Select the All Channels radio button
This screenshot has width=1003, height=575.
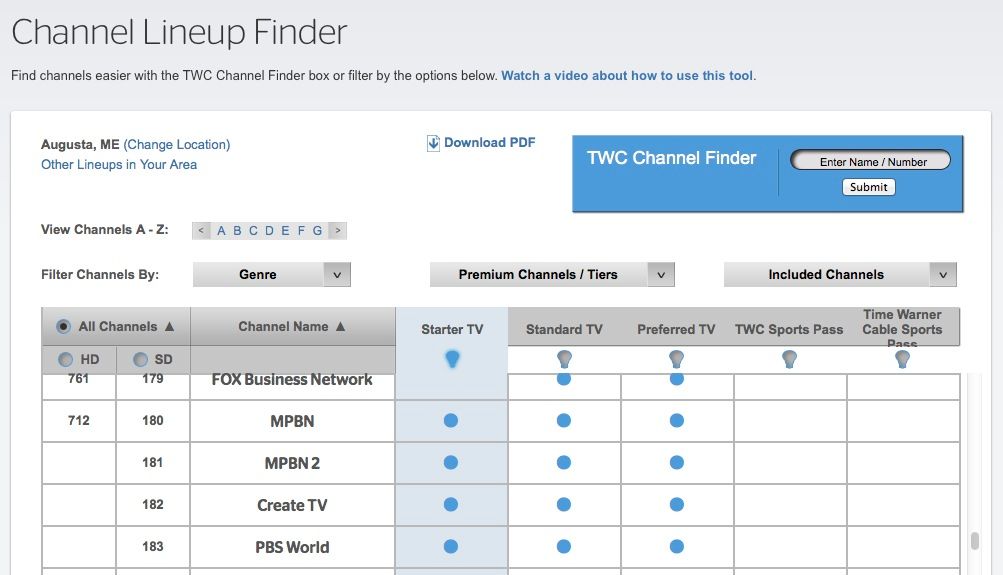click(63, 326)
